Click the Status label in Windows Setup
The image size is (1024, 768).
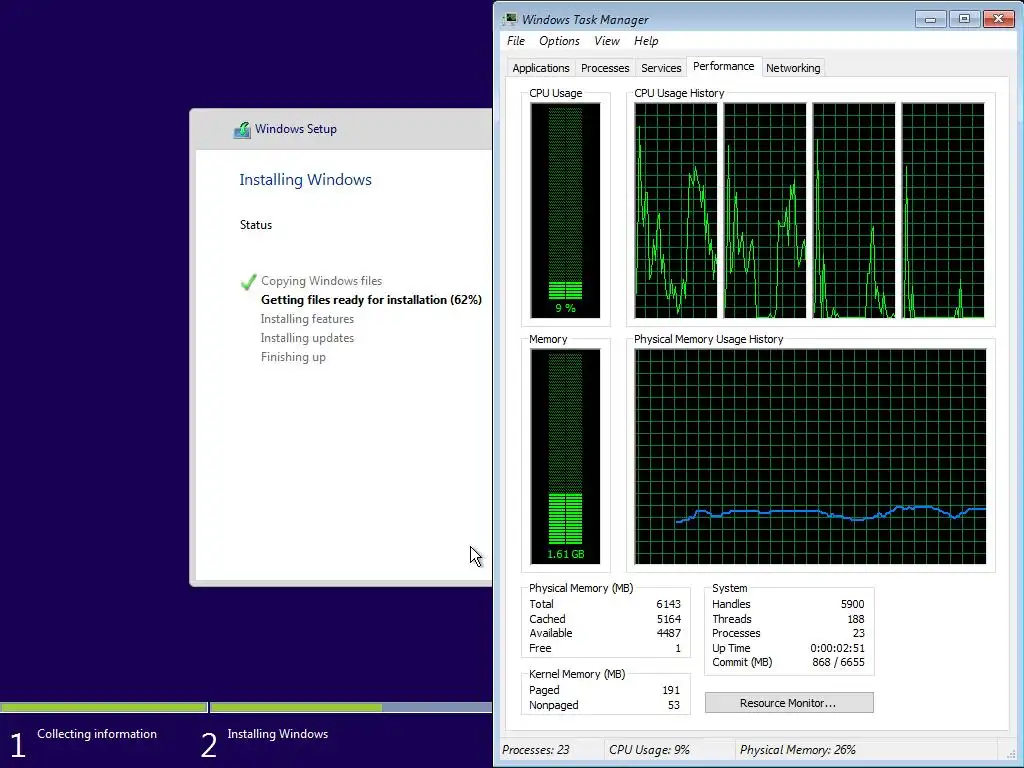pos(255,225)
